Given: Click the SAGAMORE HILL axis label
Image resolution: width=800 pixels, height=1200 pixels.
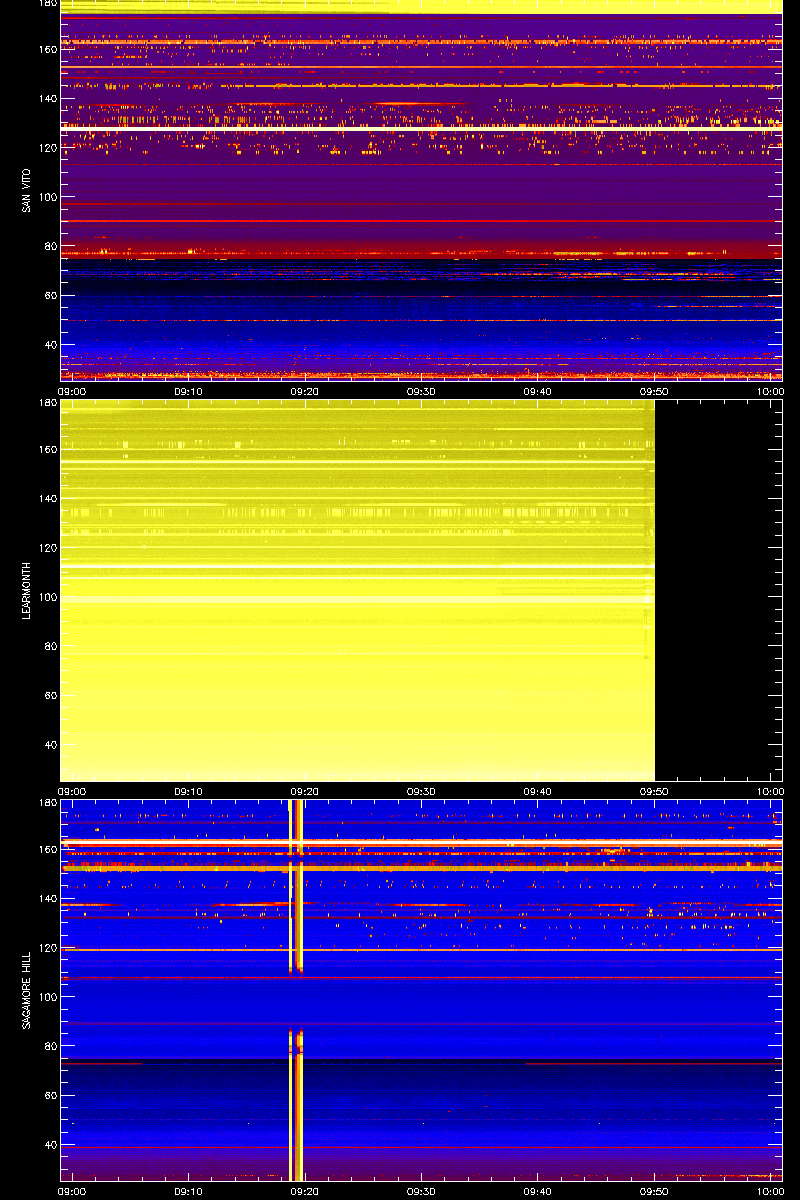Looking at the screenshot, I should (26, 990).
